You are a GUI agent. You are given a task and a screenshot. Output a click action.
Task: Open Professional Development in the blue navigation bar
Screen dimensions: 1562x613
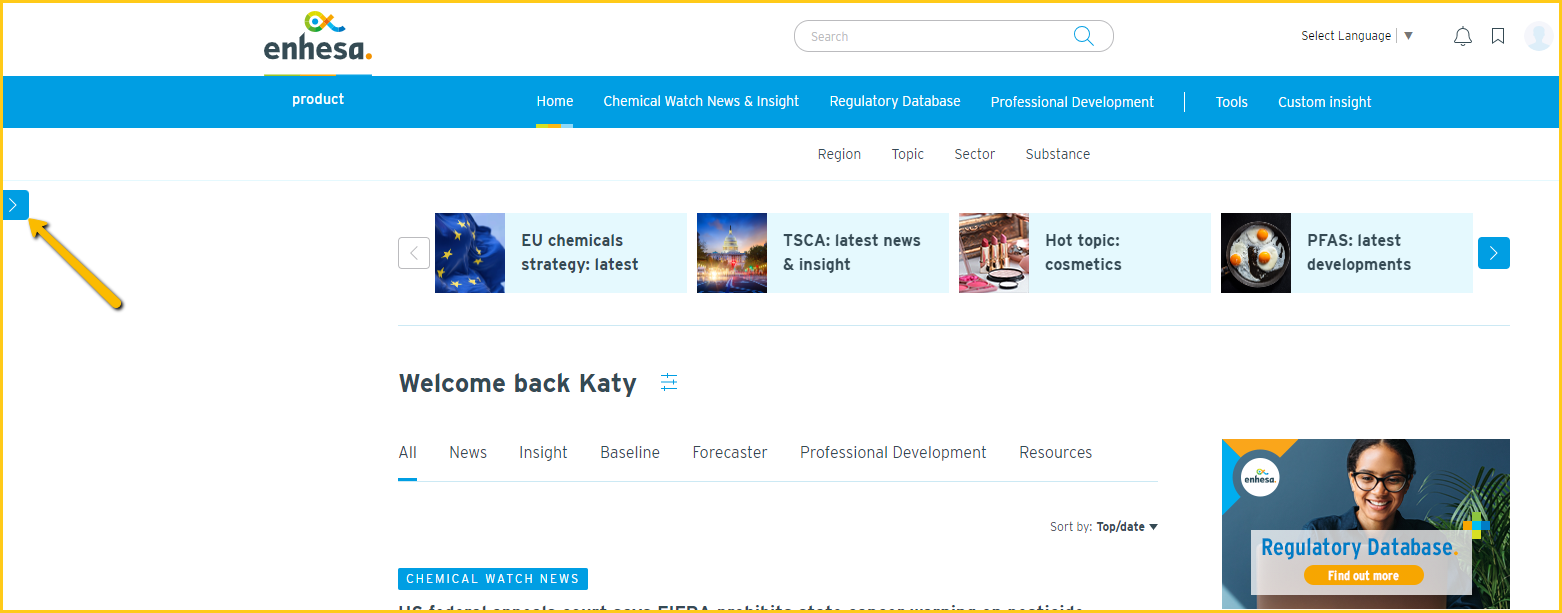[1072, 102]
